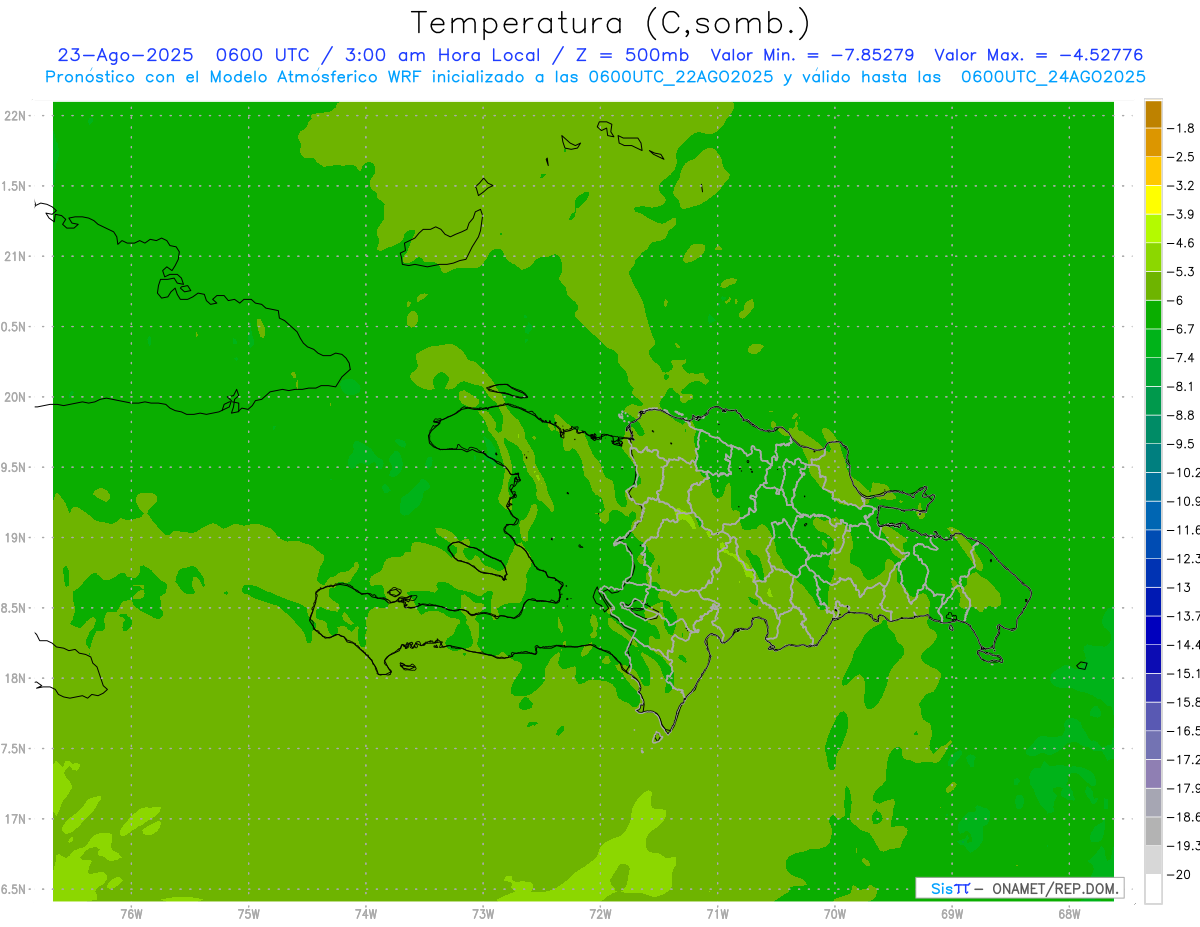This screenshot has height=927, width=1200.
Task: Click the colorbar value "-9.5"
Action: pos(1183,444)
